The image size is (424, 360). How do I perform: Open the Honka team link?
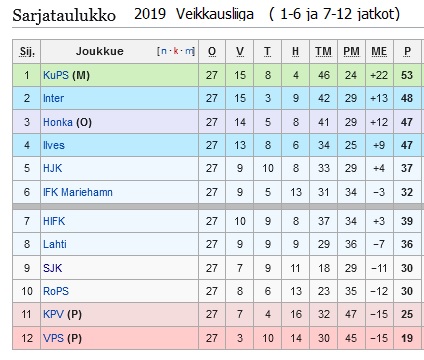58,122
